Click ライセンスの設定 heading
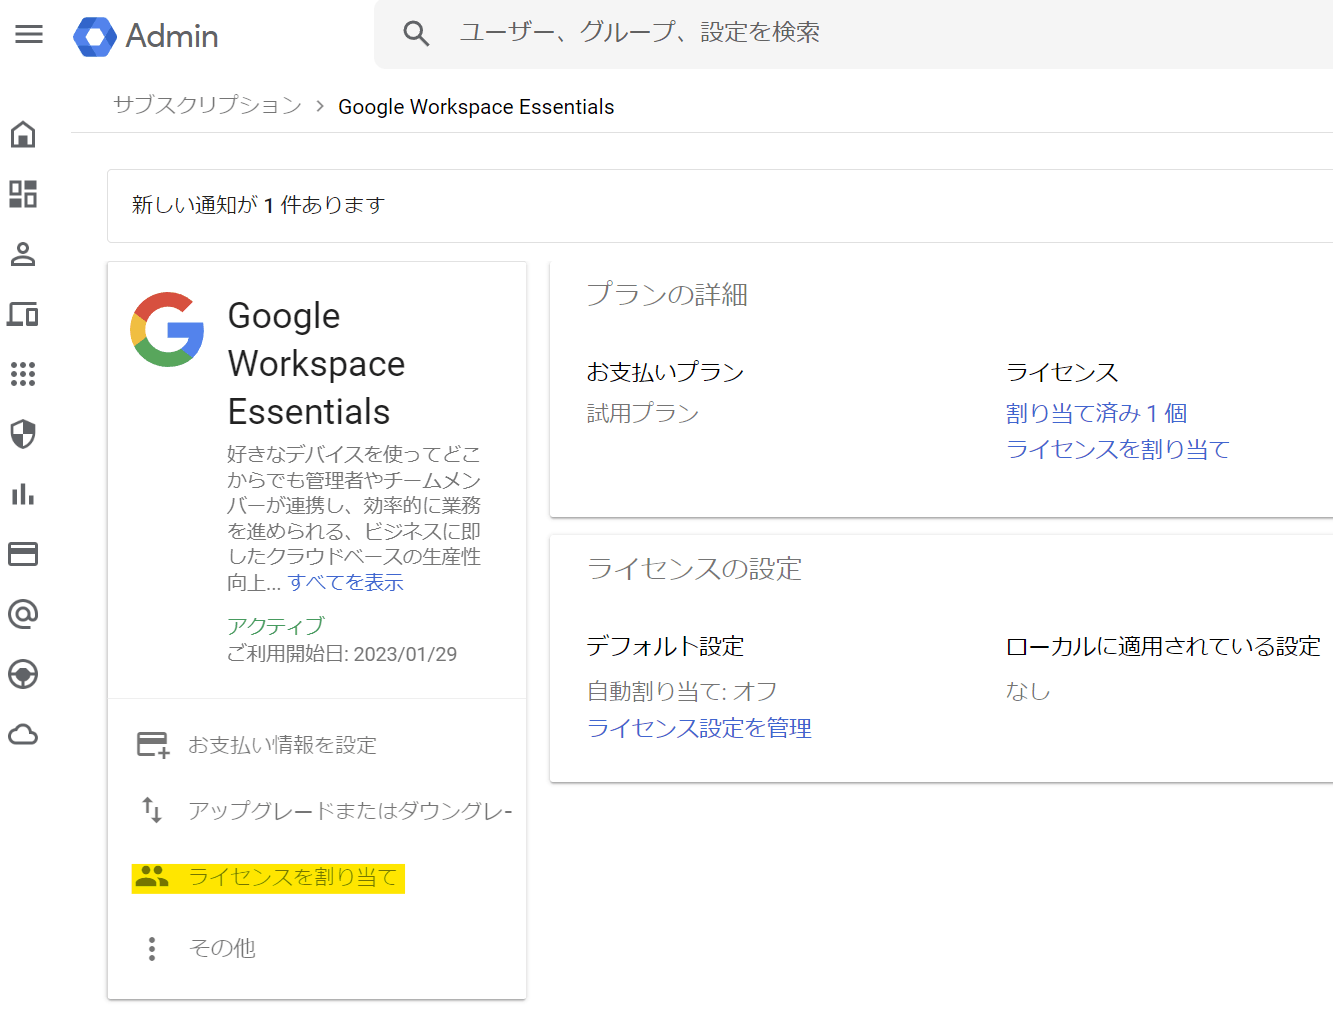1333x1018 pixels. [694, 569]
